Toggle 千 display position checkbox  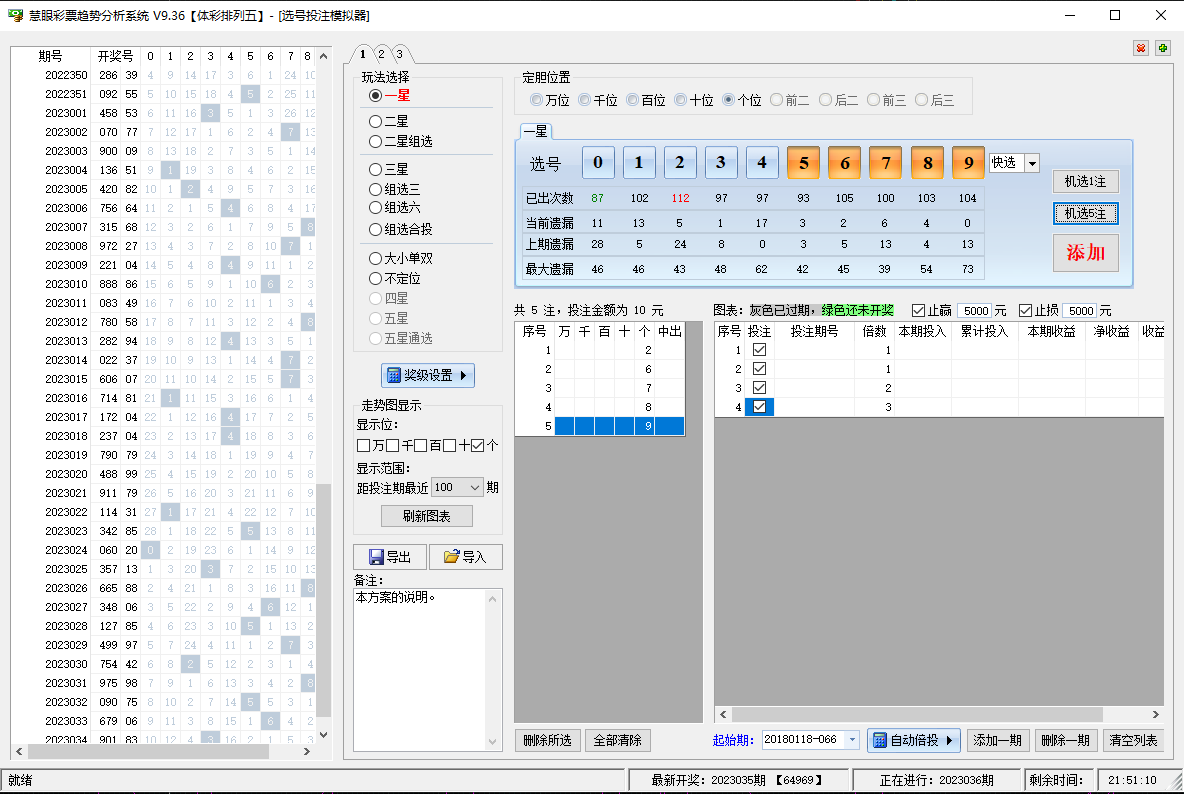click(x=393, y=446)
